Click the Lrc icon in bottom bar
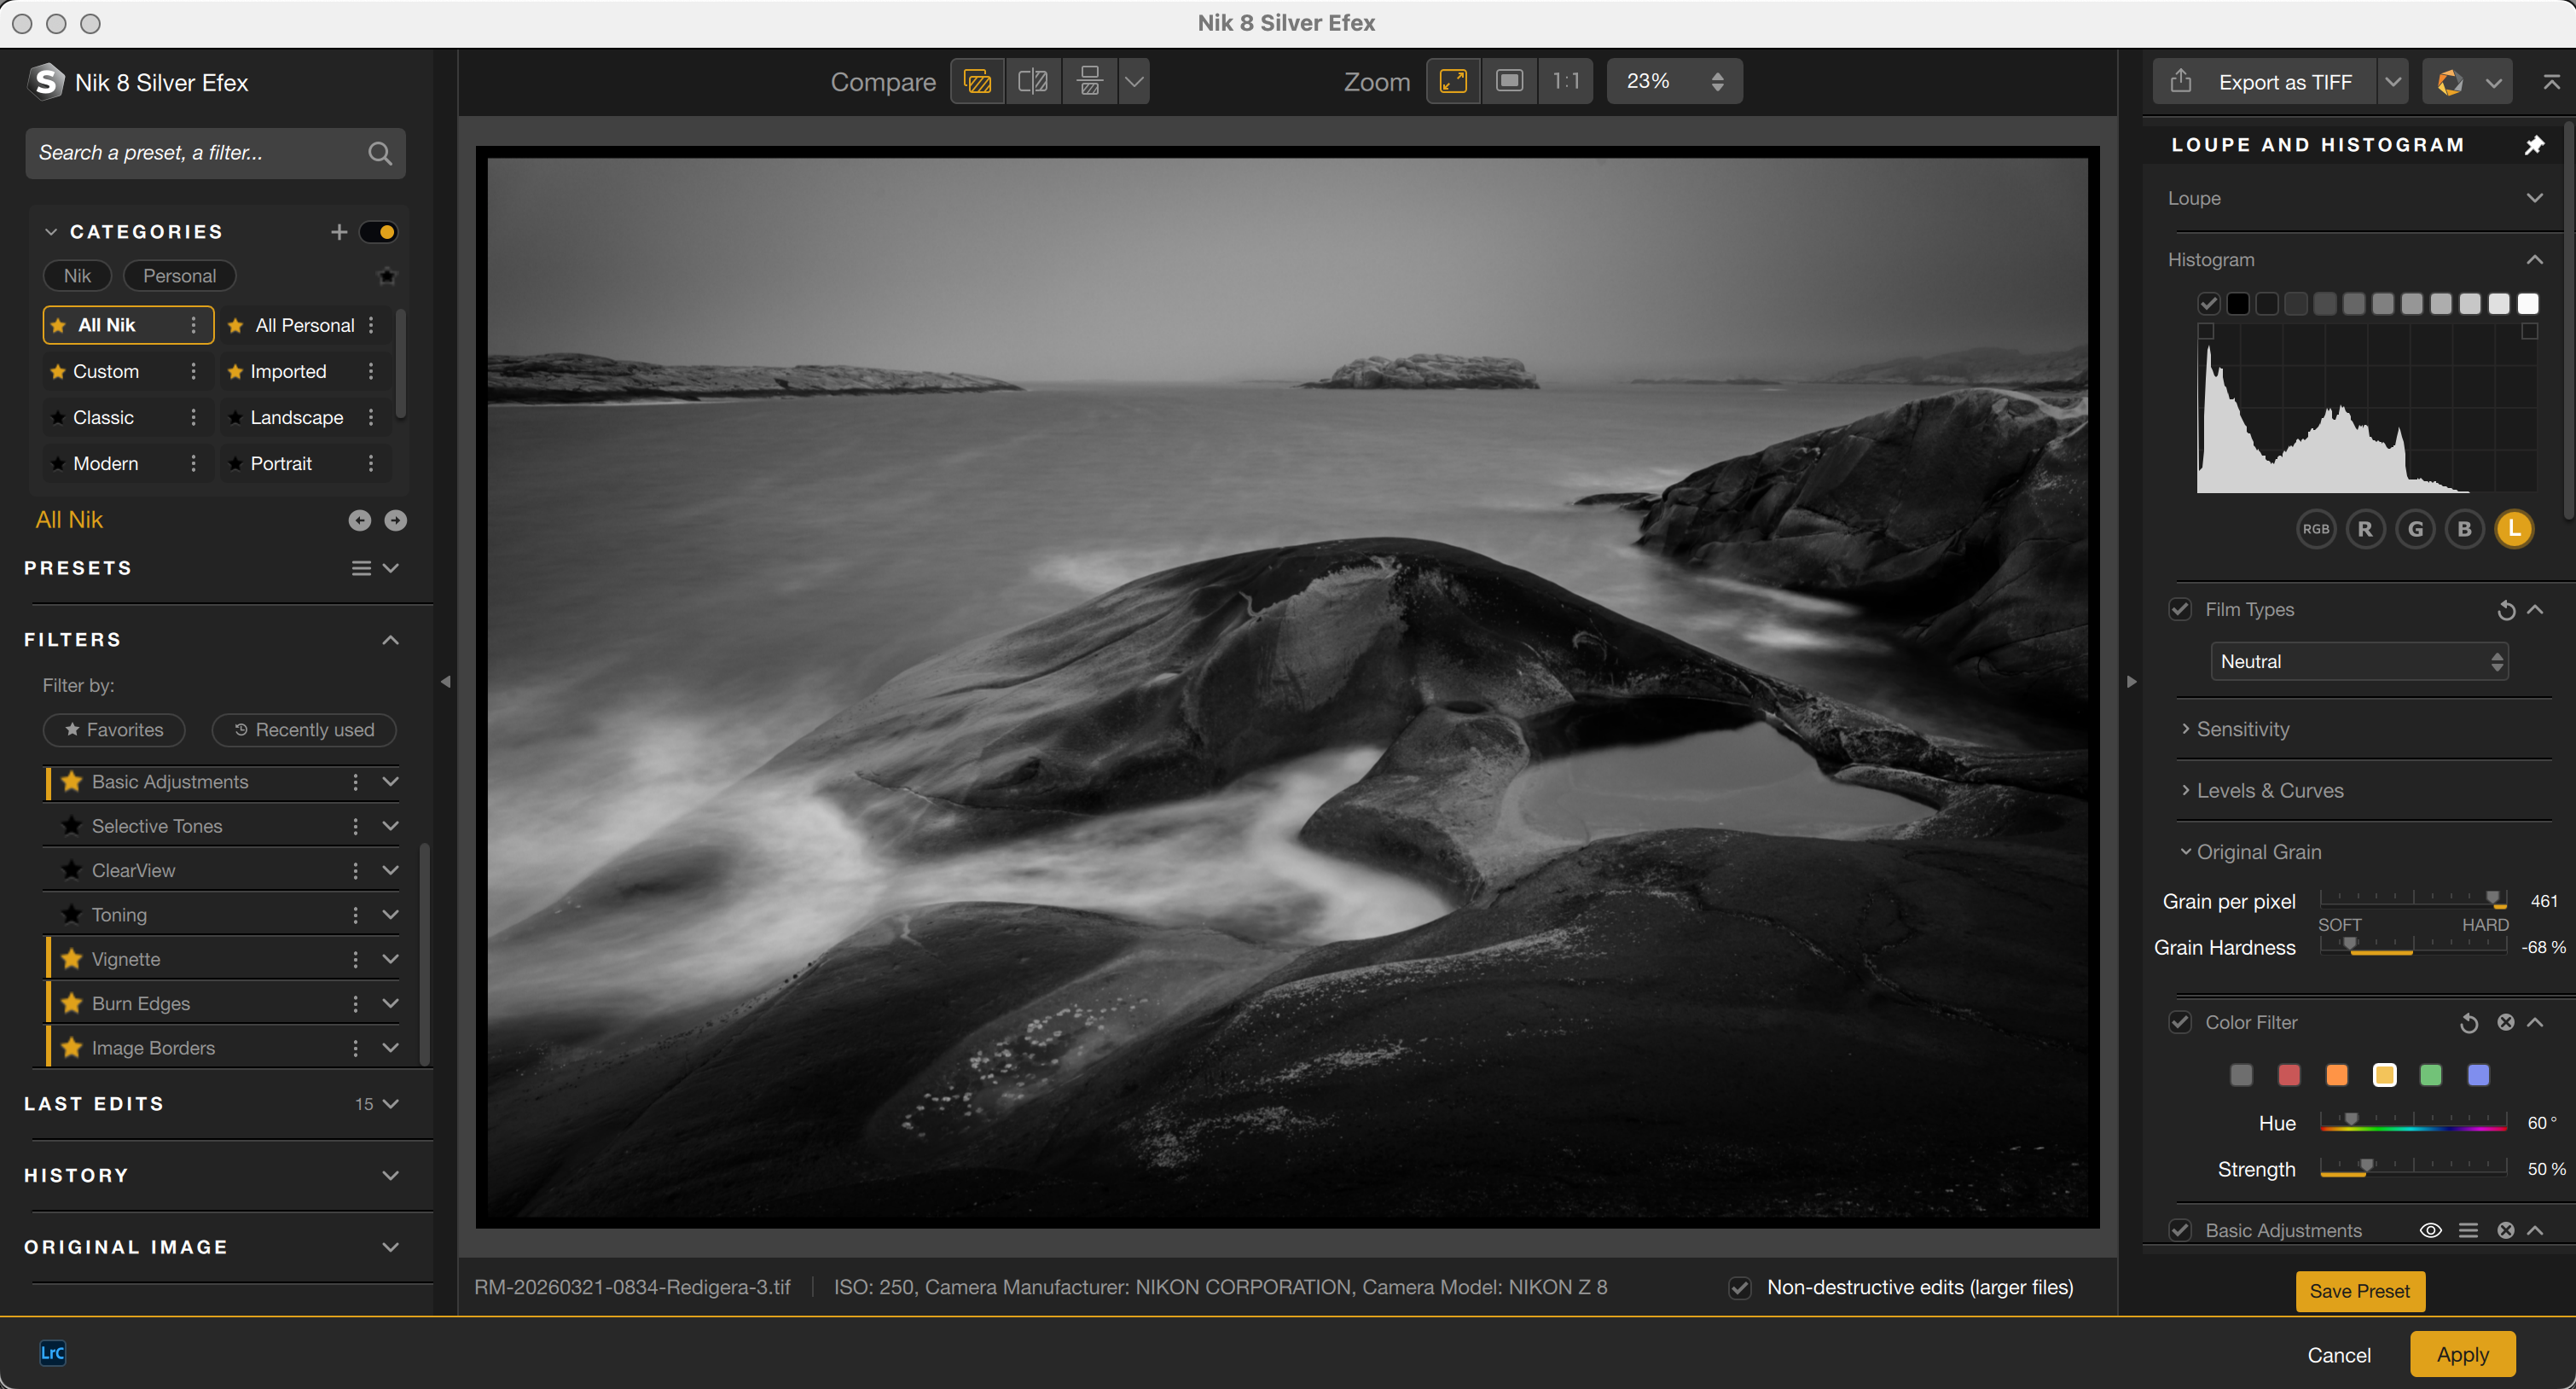The width and height of the screenshot is (2576, 1389). point(52,1353)
